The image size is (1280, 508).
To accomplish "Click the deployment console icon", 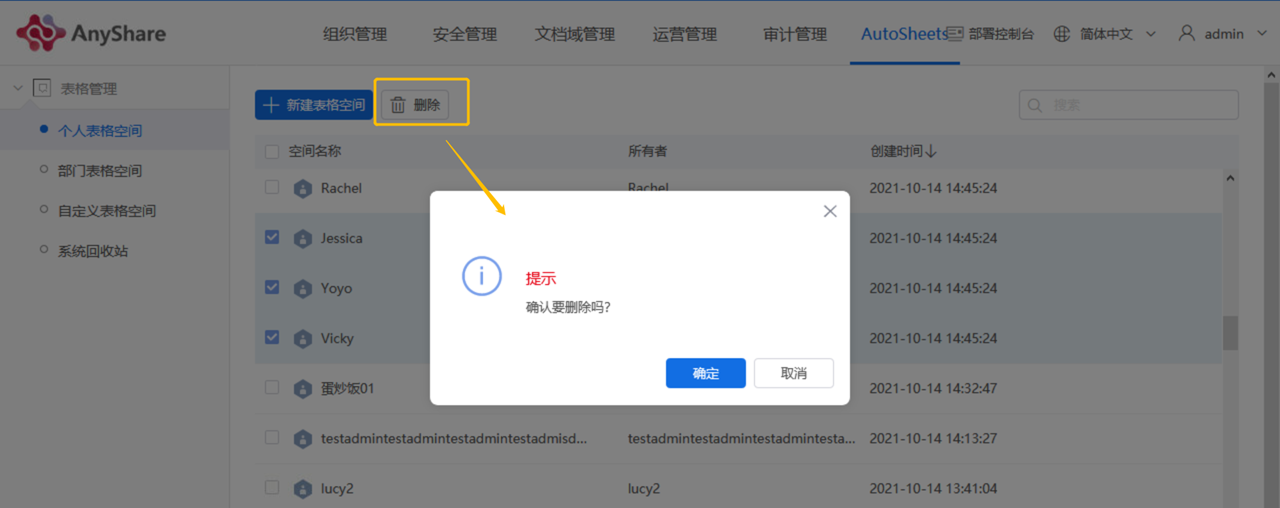I will 955,34.
